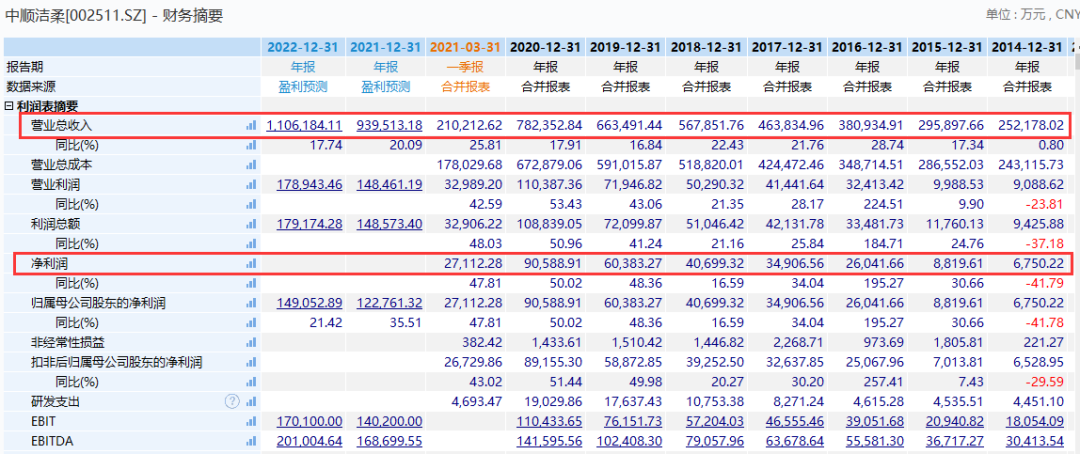This screenshot has width=1080, height=454.
Task: Open the chart icon beside 营业总成本
Action: click(251, 165)
